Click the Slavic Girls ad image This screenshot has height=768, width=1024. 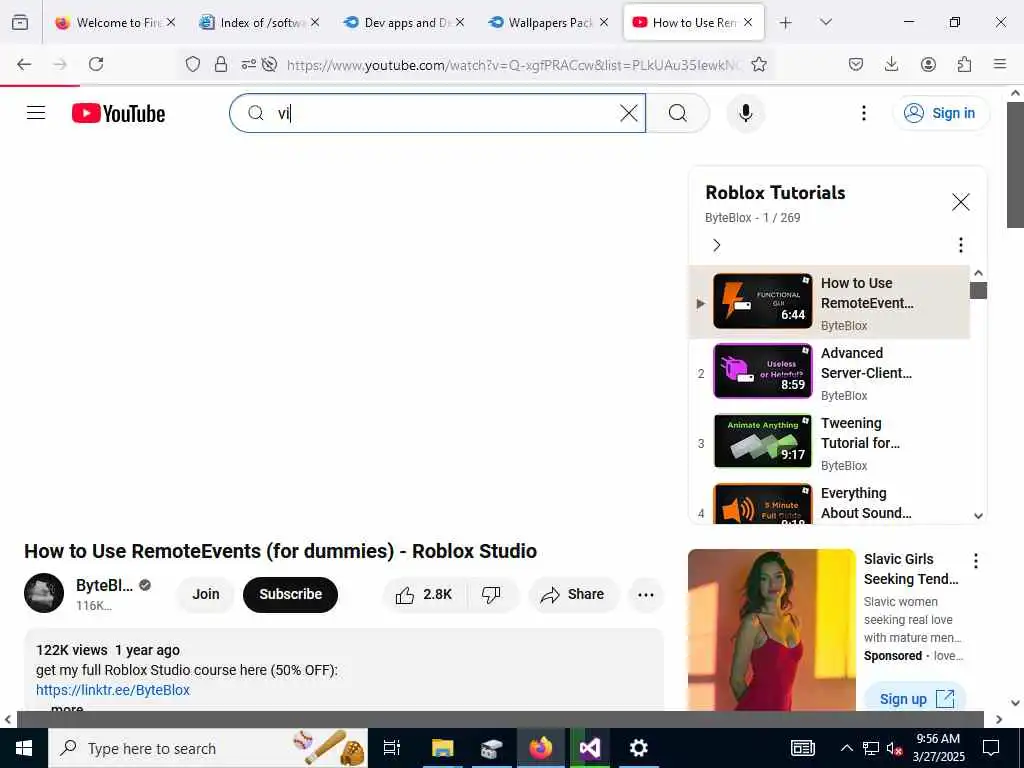click(771, 630)
